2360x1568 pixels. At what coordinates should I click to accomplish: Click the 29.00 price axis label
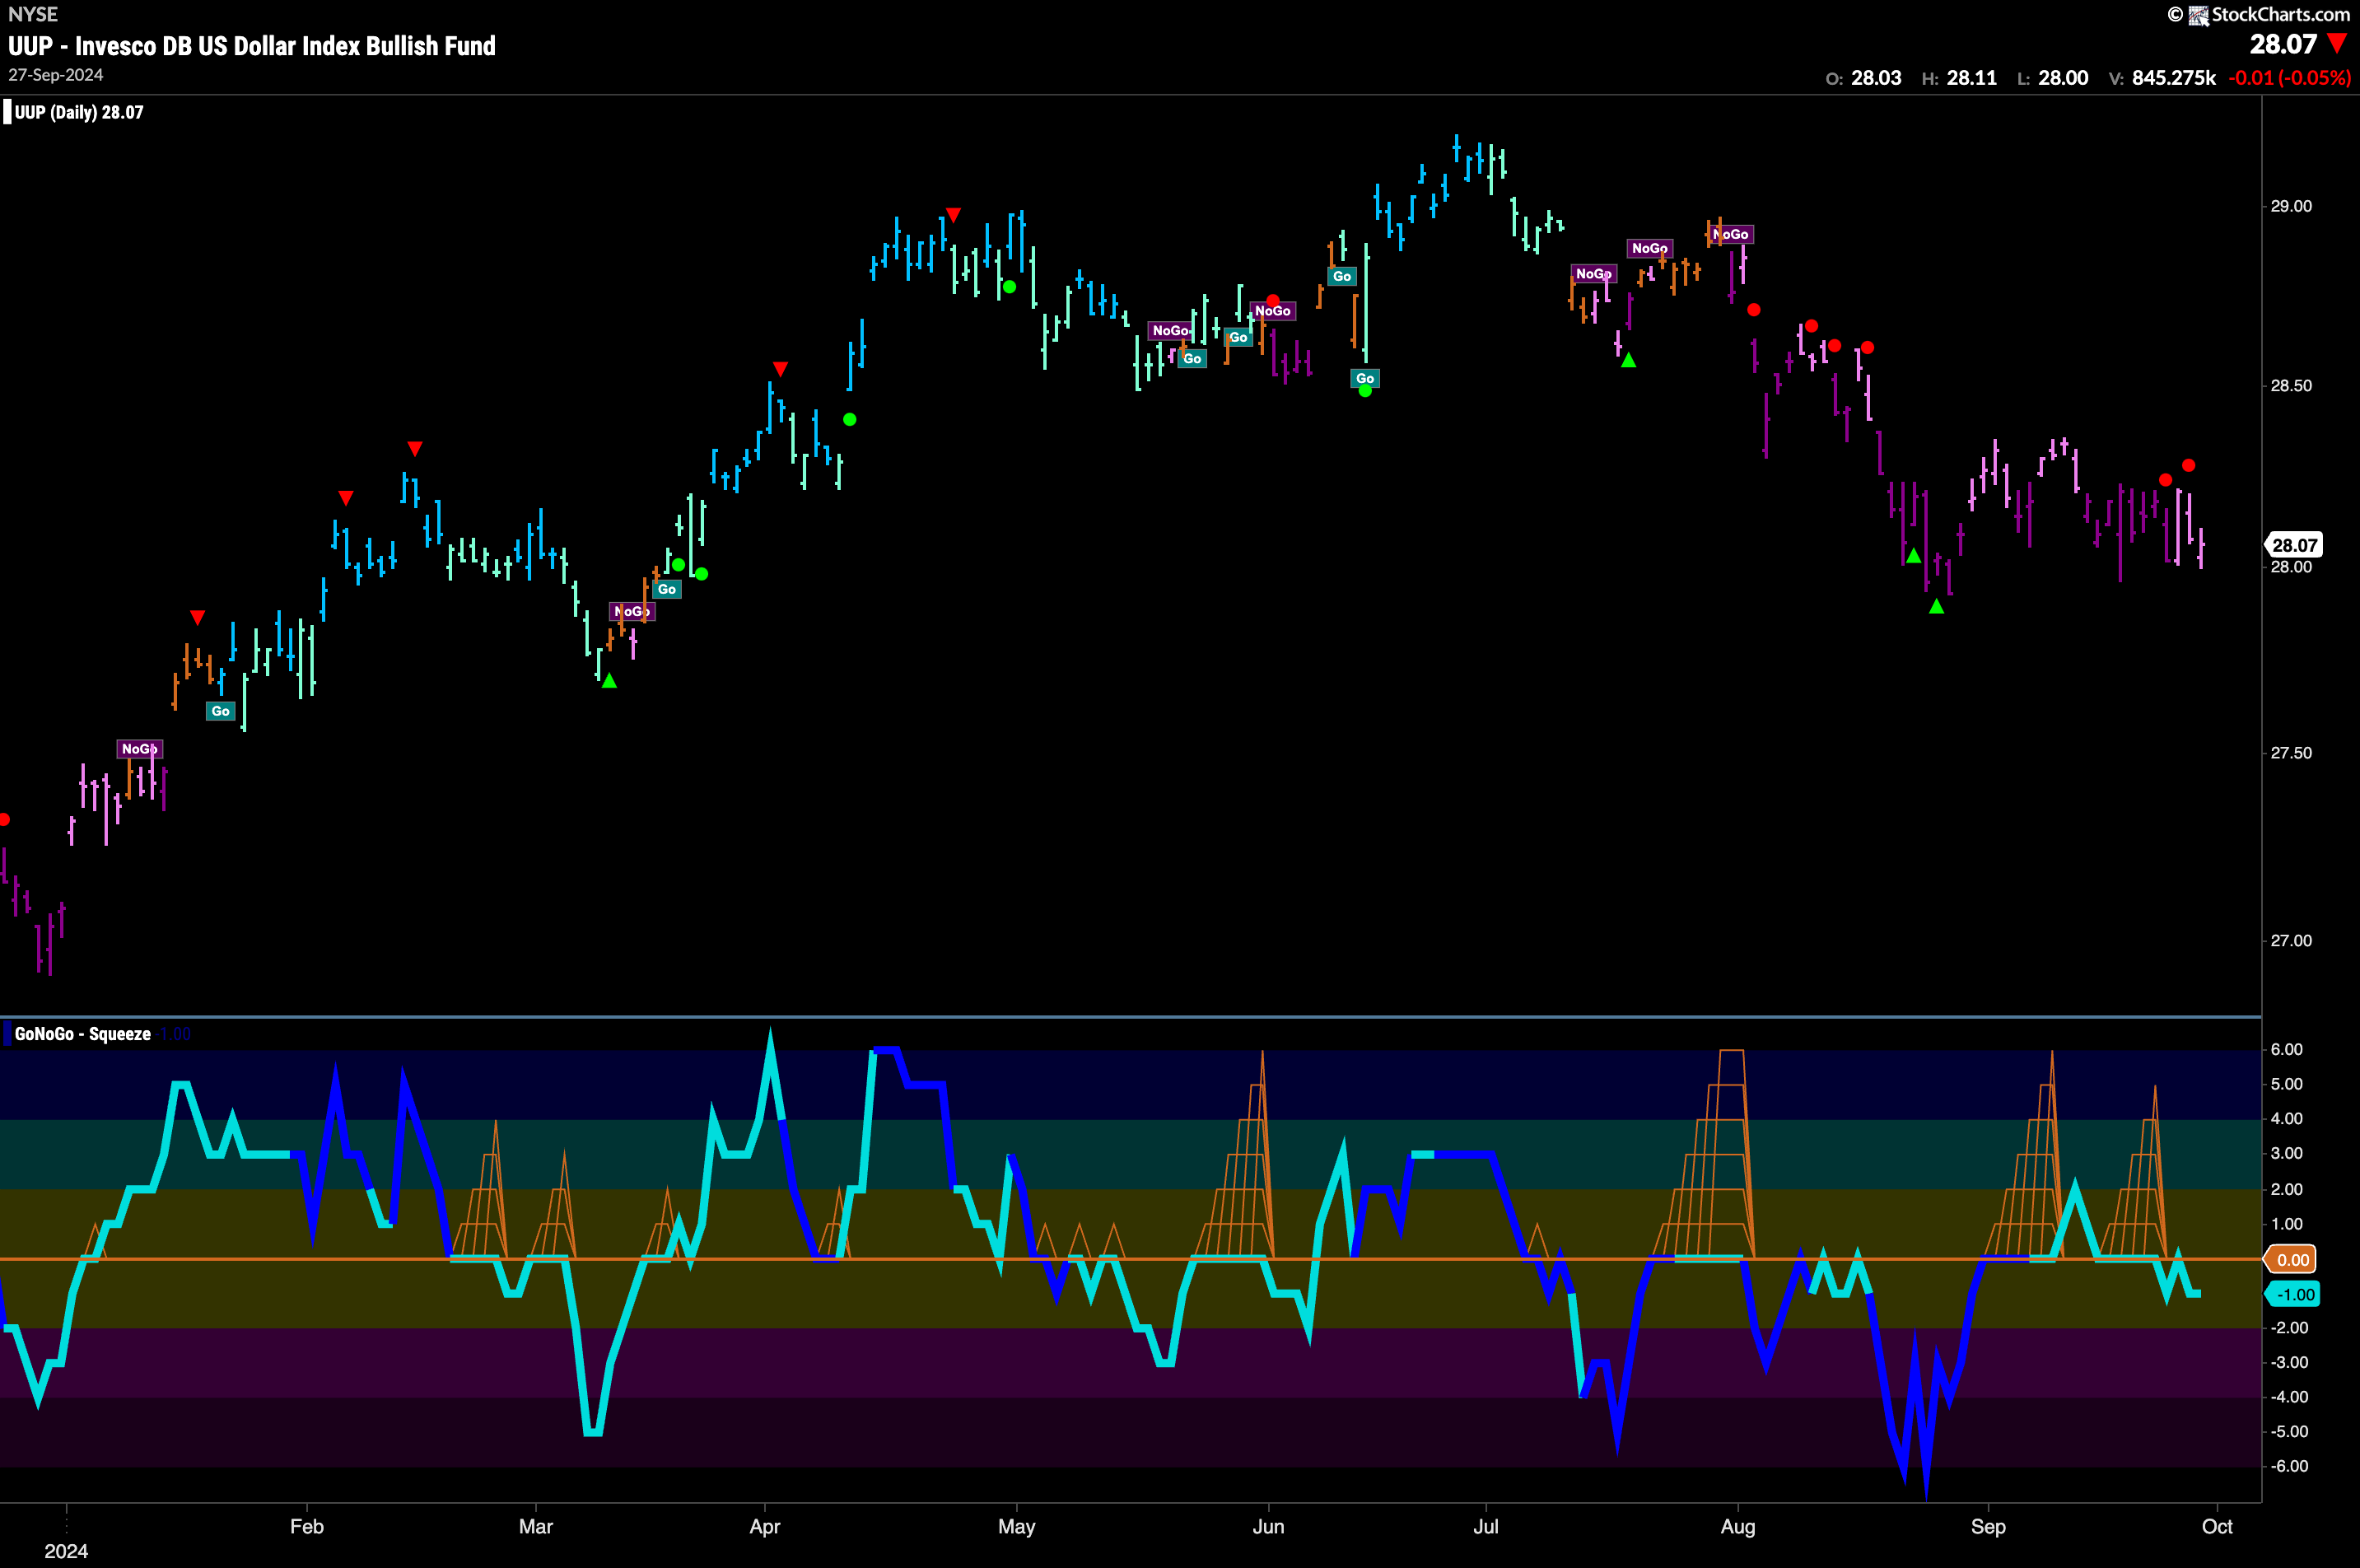2291,206
